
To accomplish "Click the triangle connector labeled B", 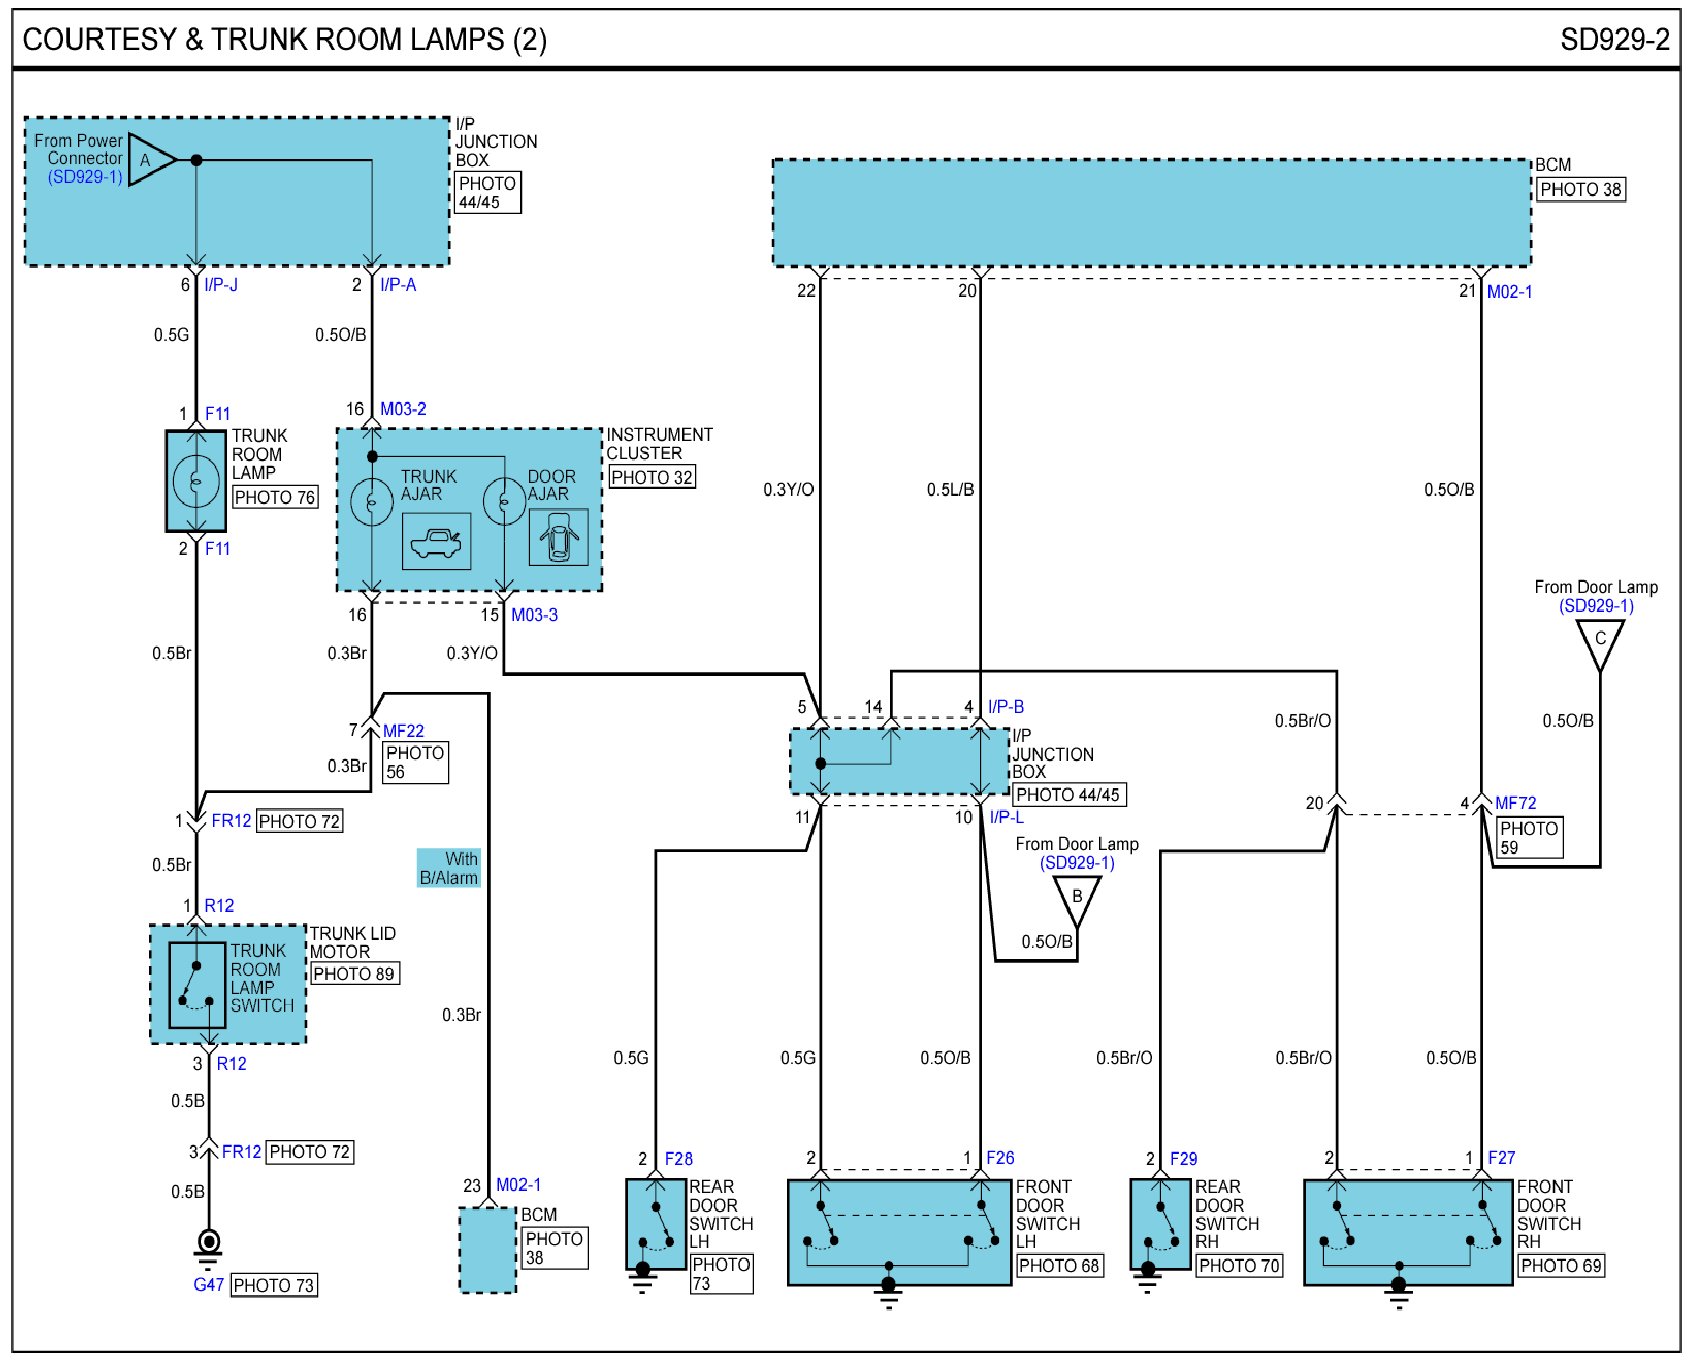I will click(x=1077, y=897).
